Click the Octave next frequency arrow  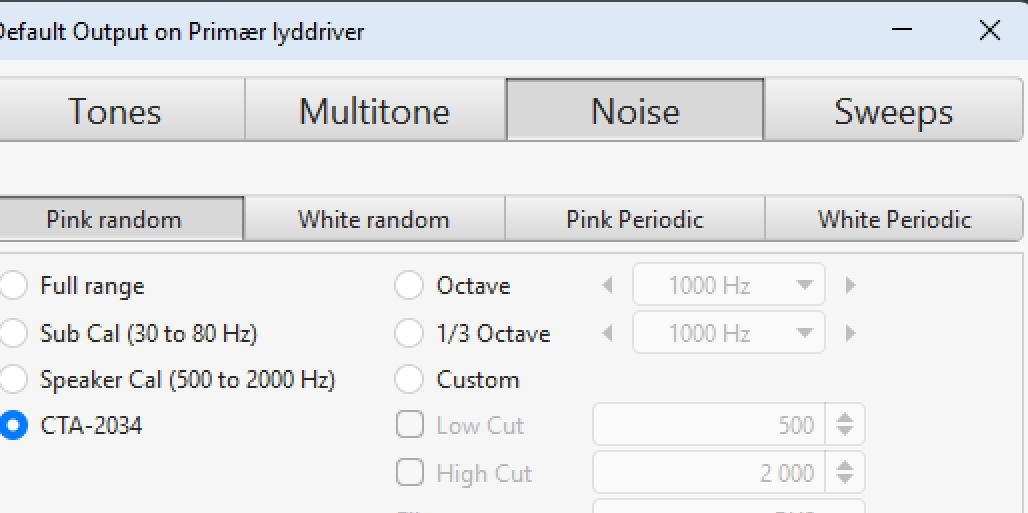851,286
